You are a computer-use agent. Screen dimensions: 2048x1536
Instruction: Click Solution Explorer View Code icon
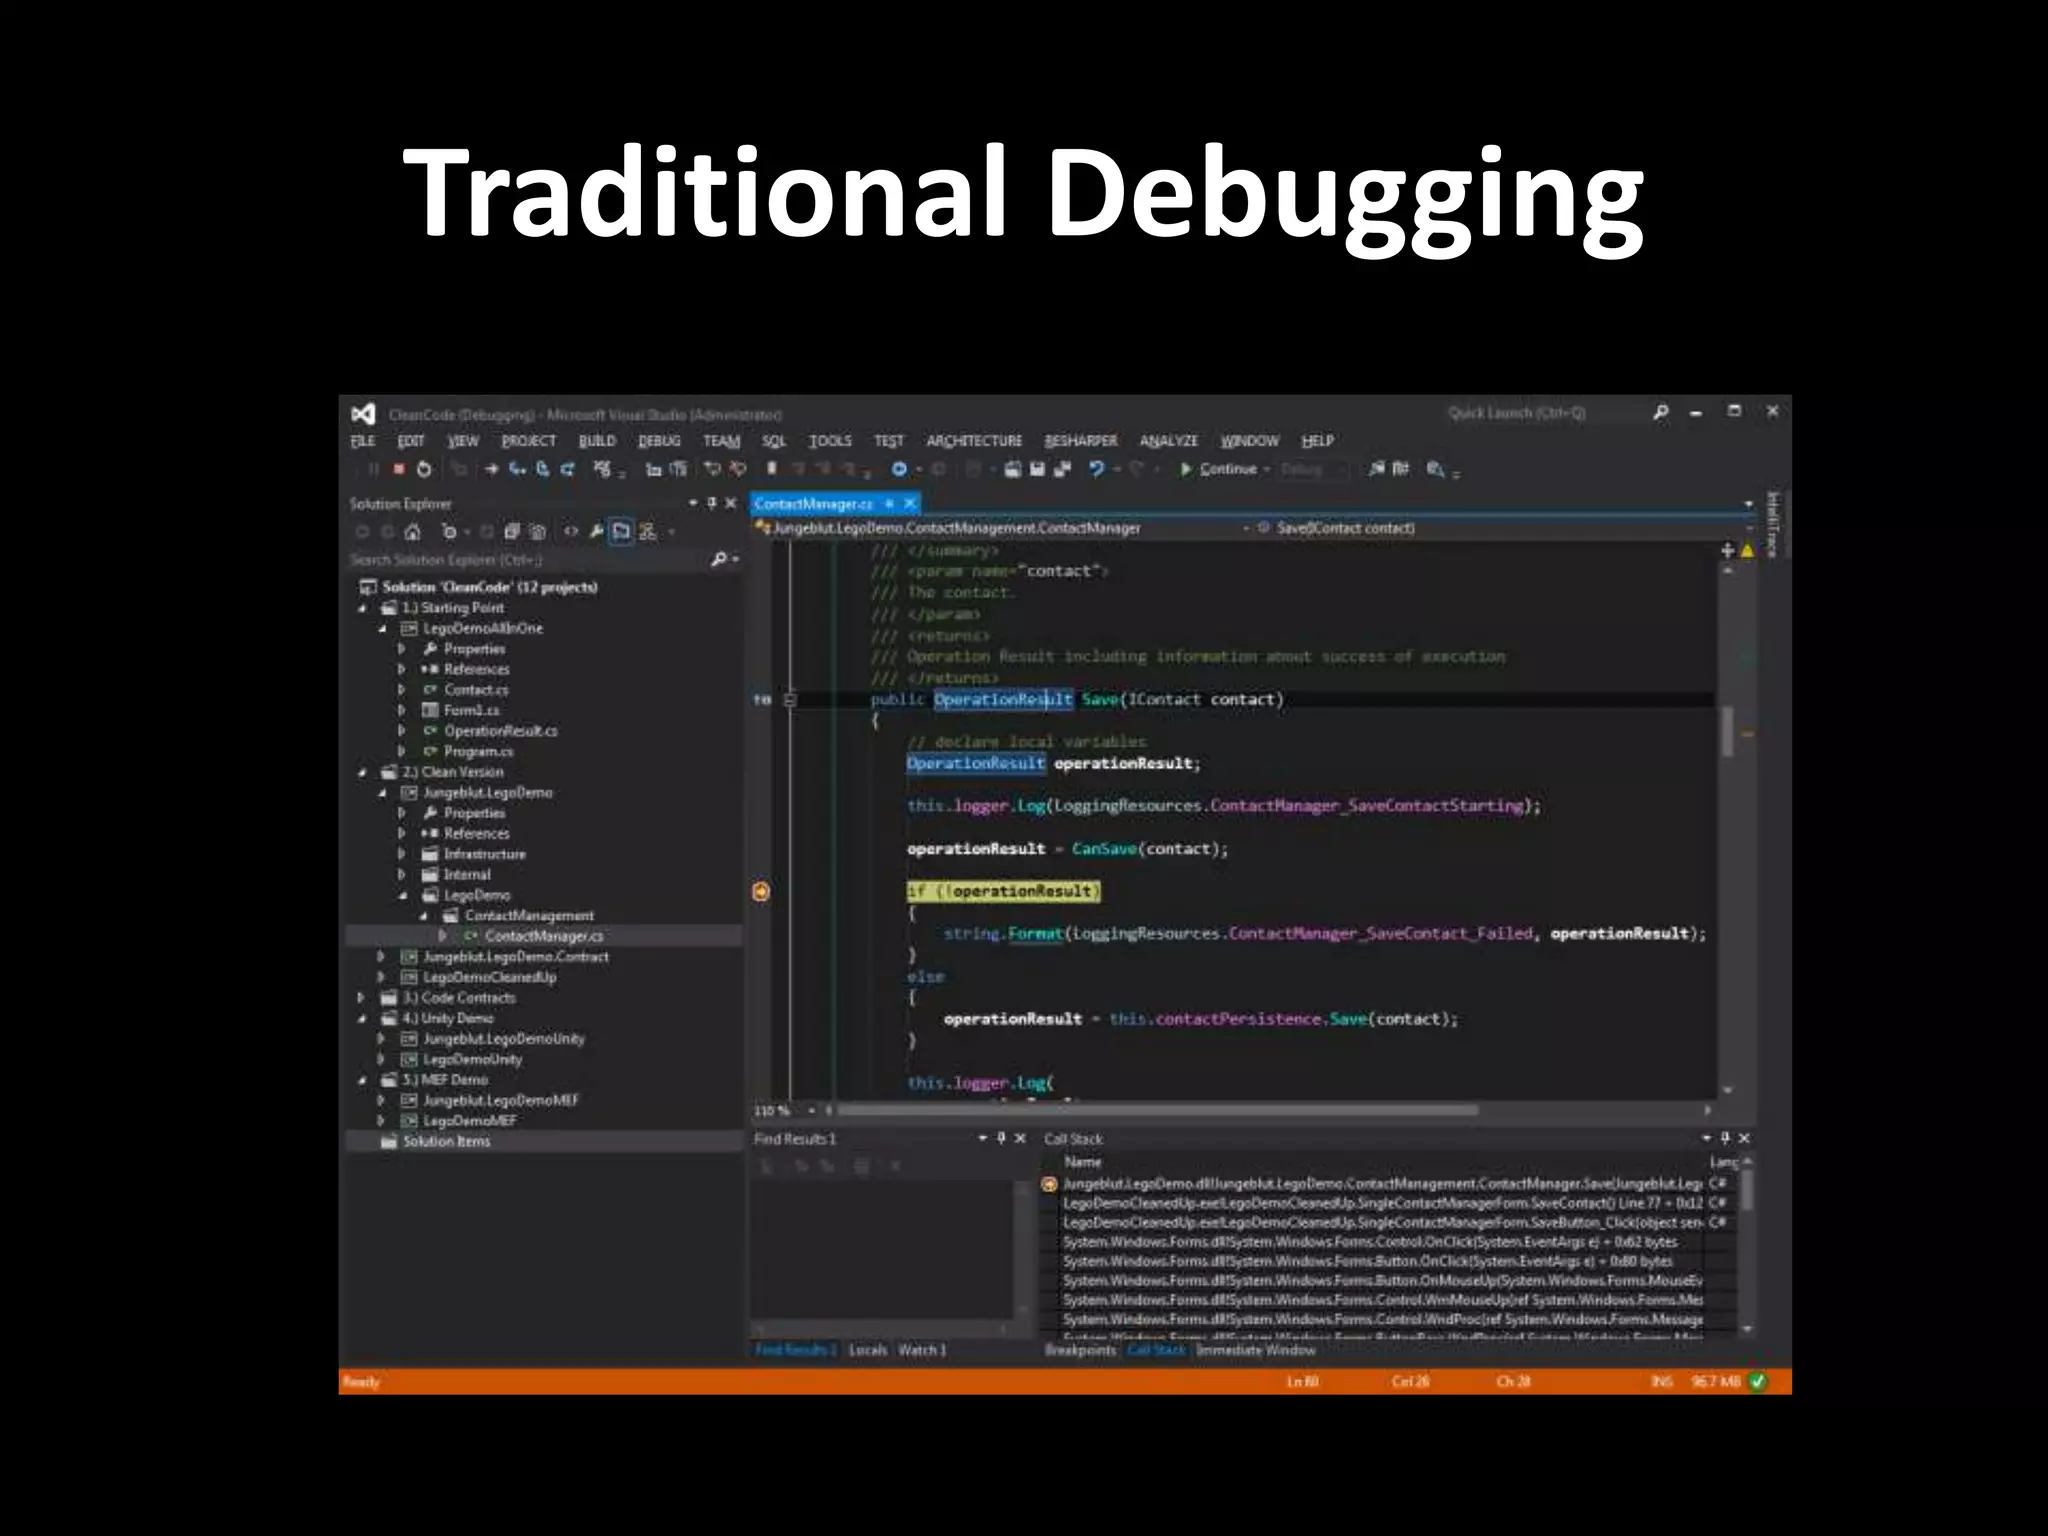571,532
